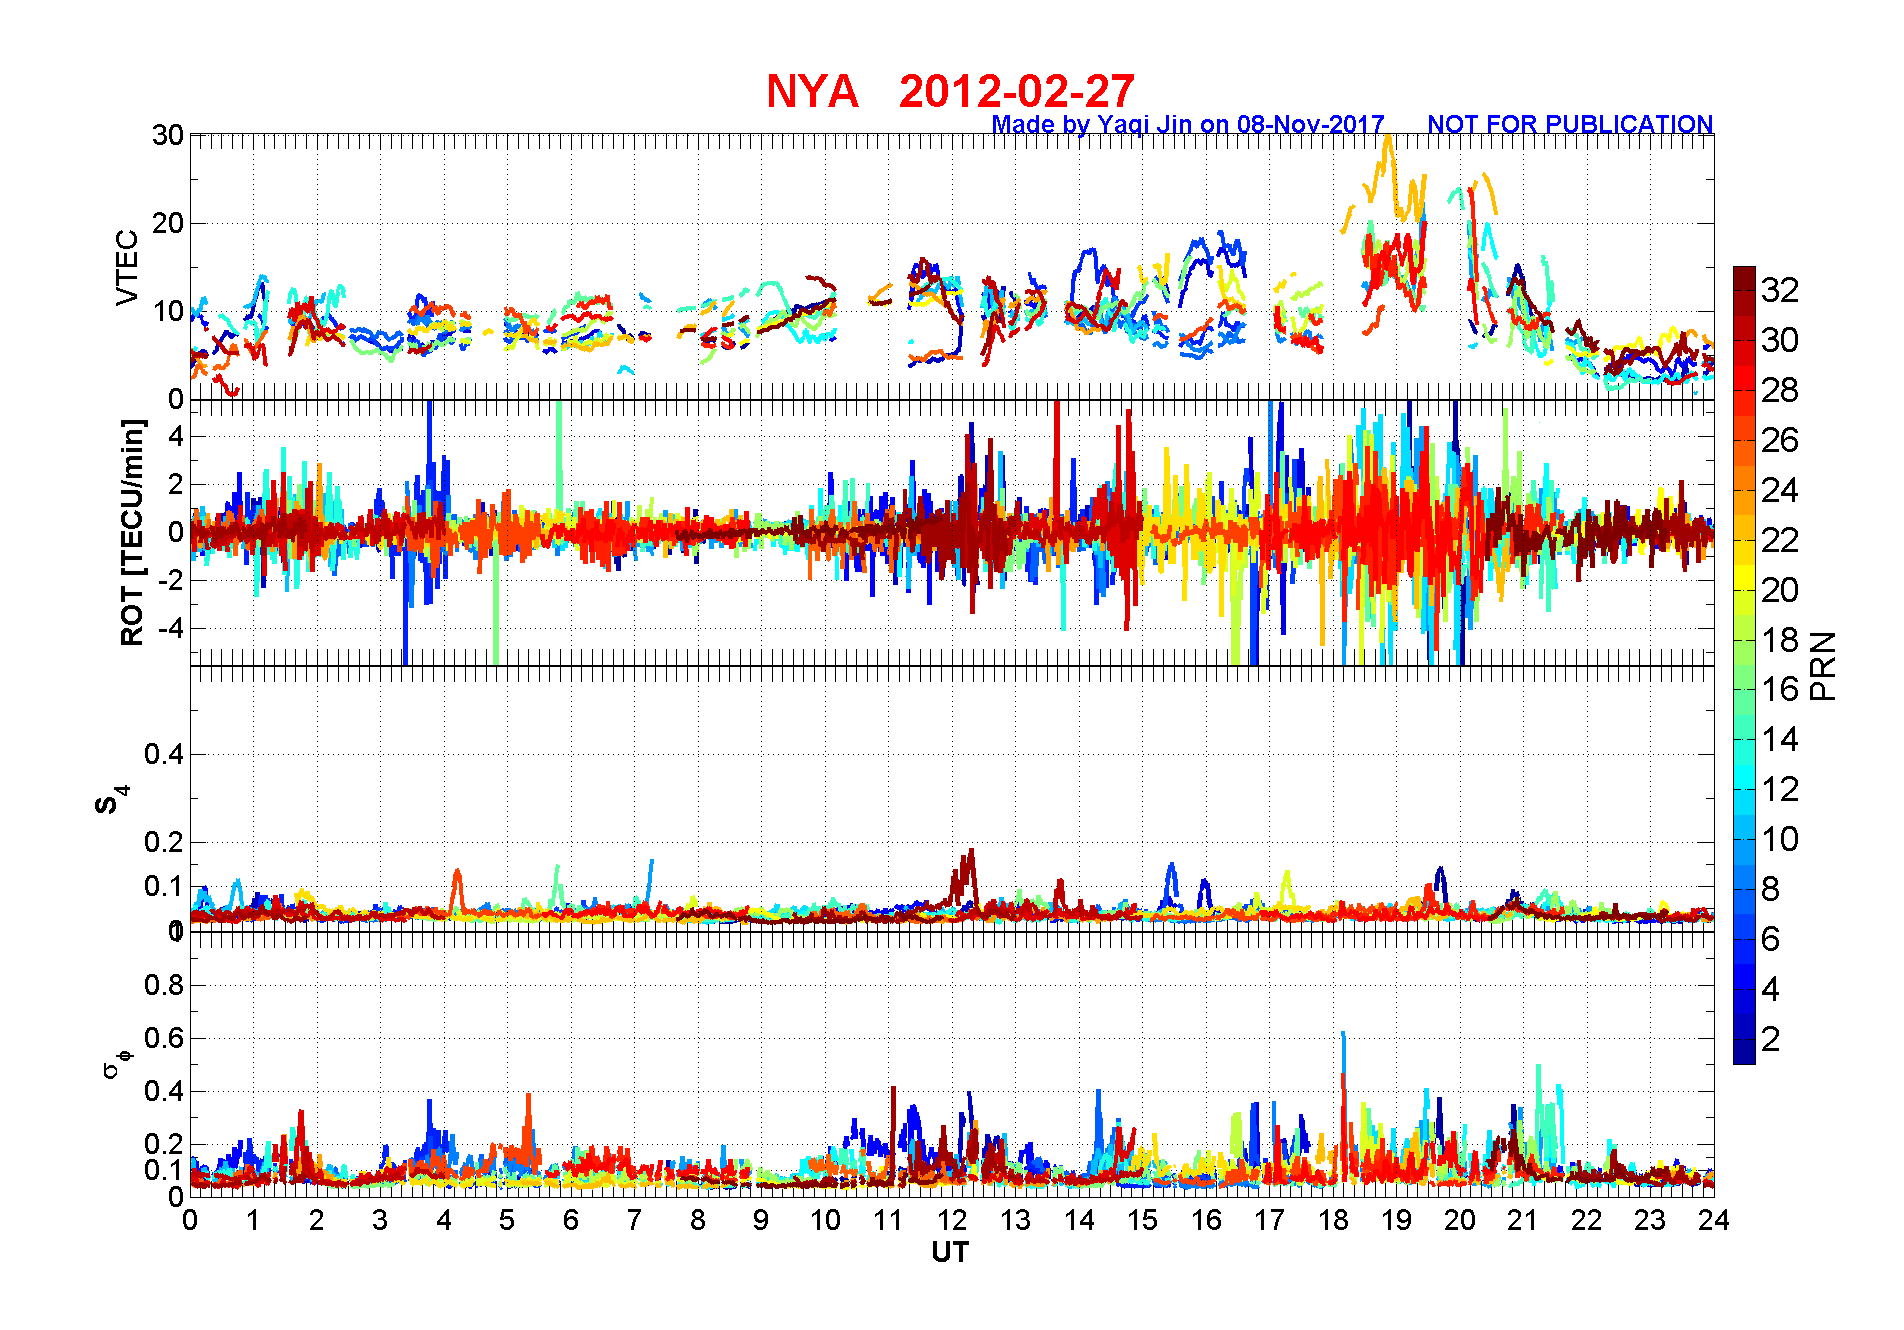Click the S4 y-axis tick label 0.4

(x=164, y=754)
